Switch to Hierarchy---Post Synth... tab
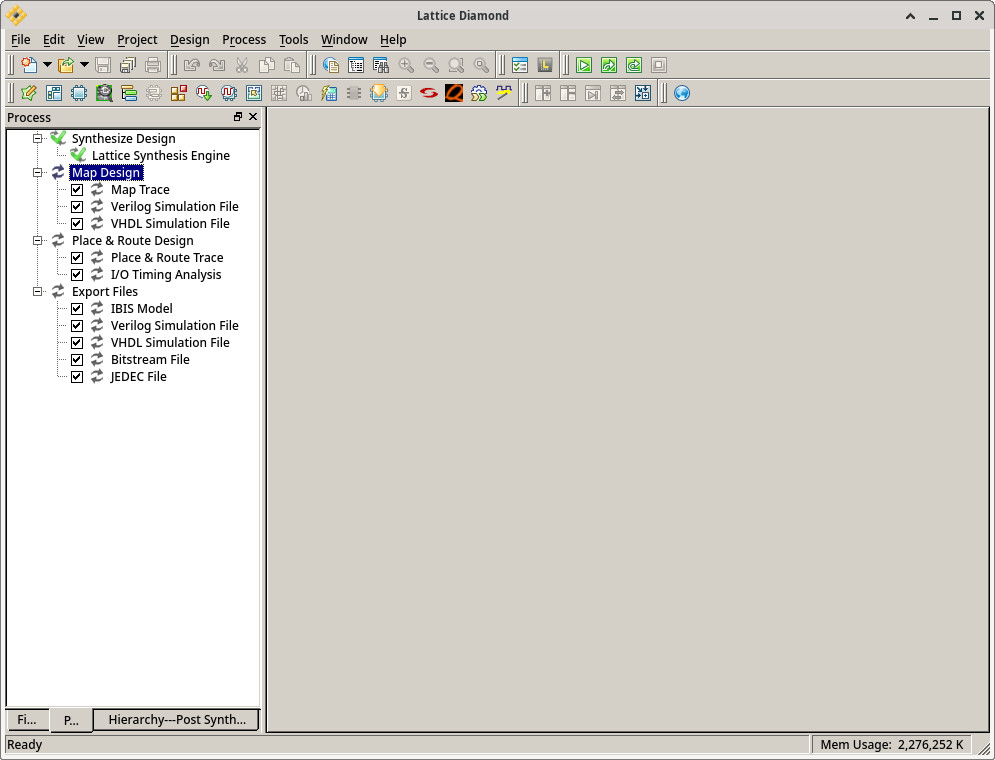 (176, 719)
